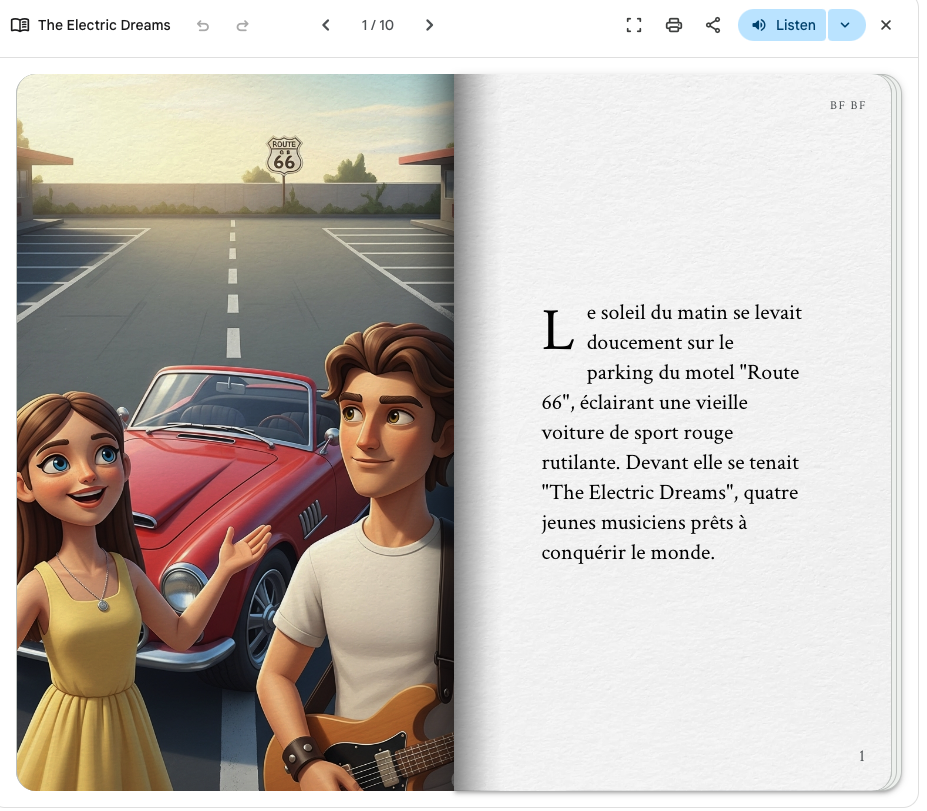Click the redo arrow icon
Viewport: 927px width, 811px height.
click(x=242, y=25)
